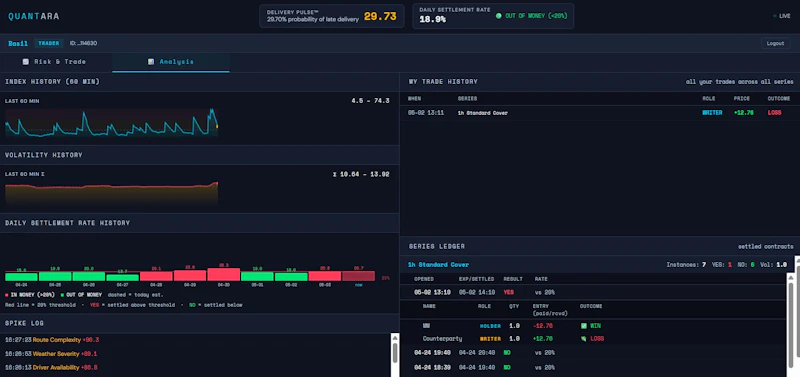Click the LOSS icon in Counterparty row

click(584, 339)
